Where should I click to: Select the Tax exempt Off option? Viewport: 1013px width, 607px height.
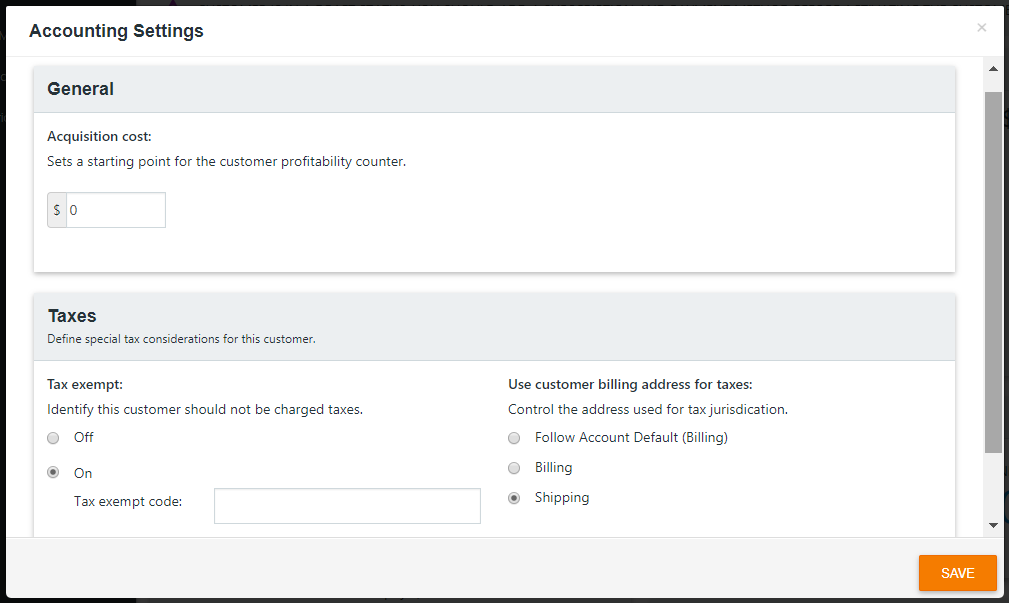[53, 438]
